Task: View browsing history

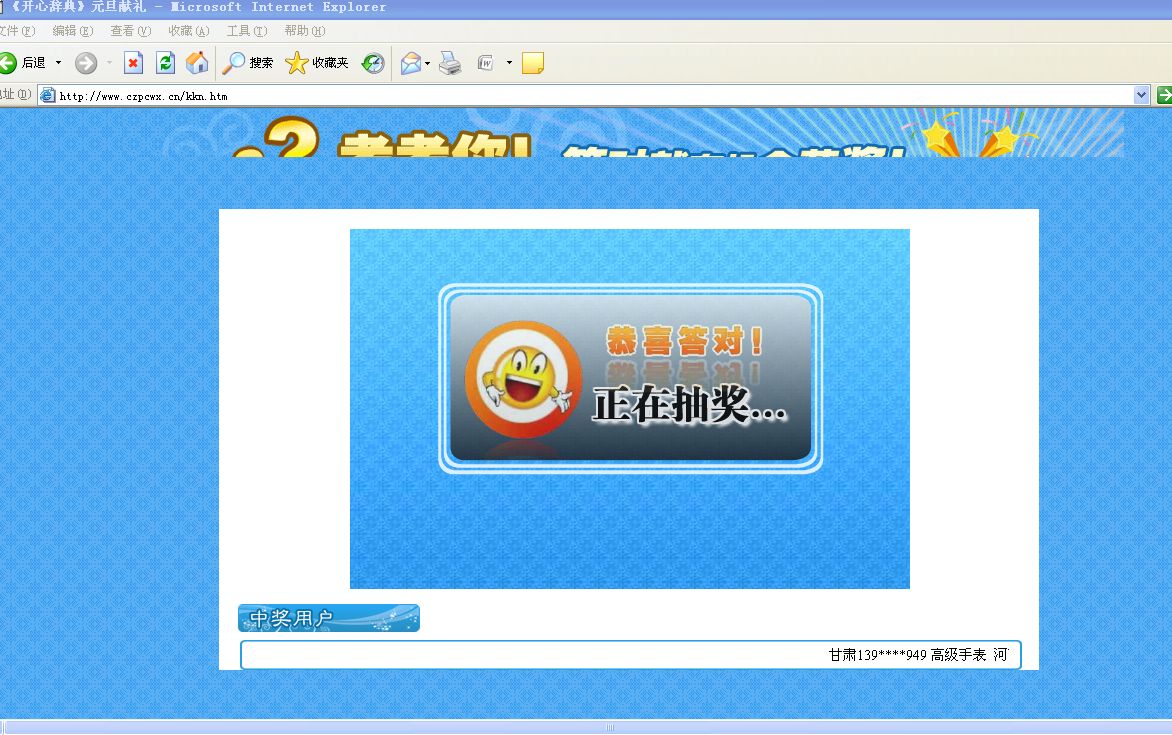Action: click(x=372, y=62)
